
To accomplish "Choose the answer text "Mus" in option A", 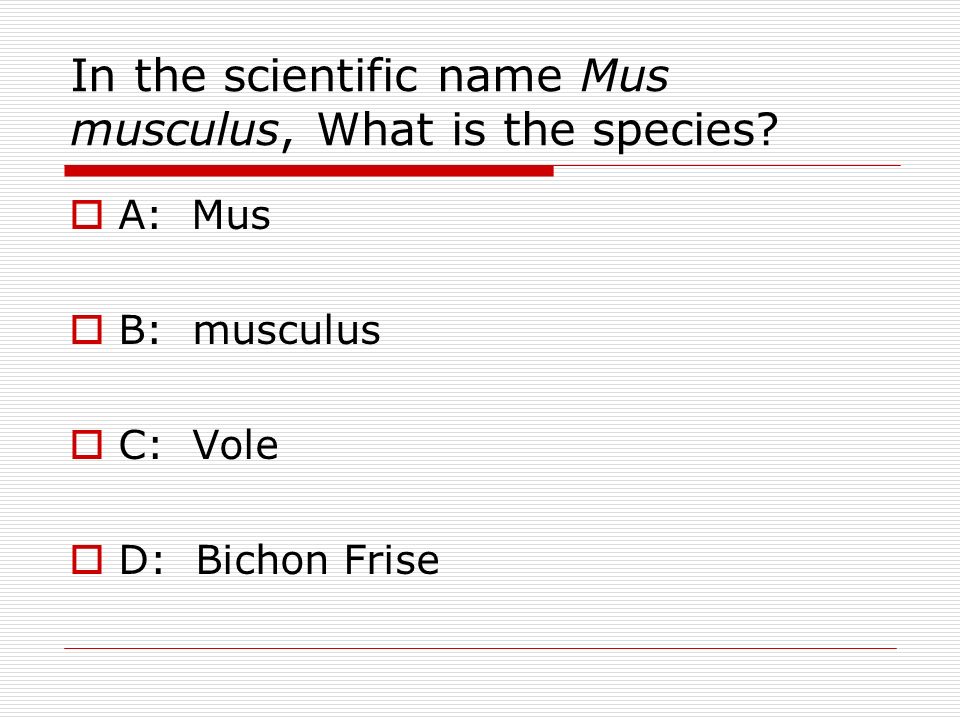I will point(231,216).
